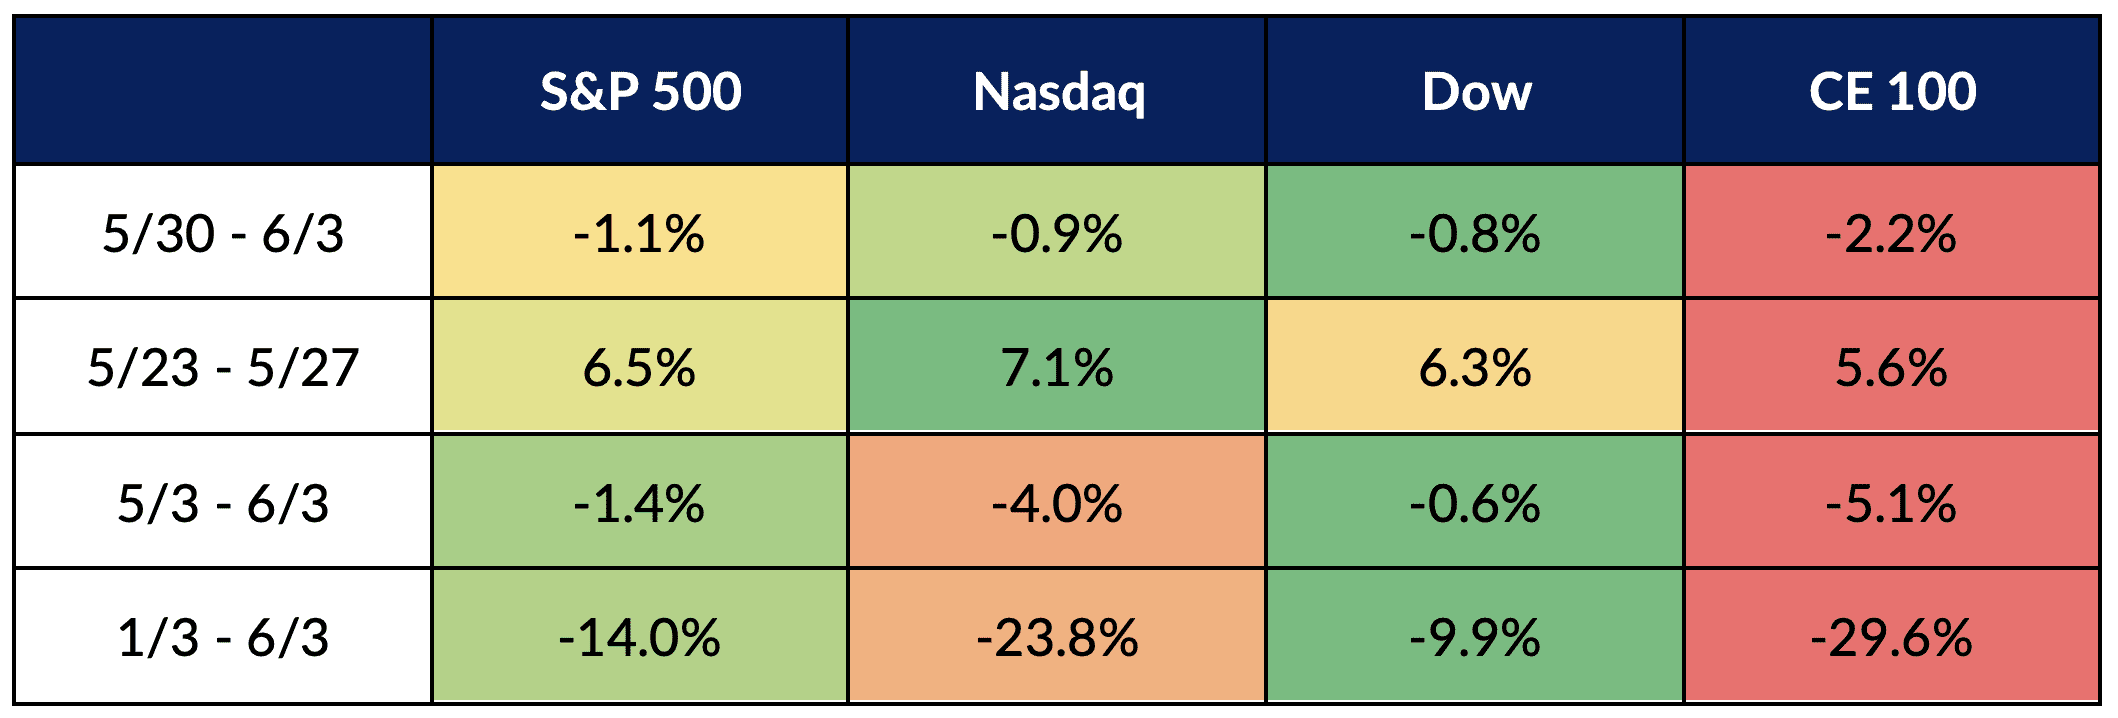Click the -0.6% Dow cell
Image resolution: width=2118 pixels, height=718 pixels.
coord(1476,502)
